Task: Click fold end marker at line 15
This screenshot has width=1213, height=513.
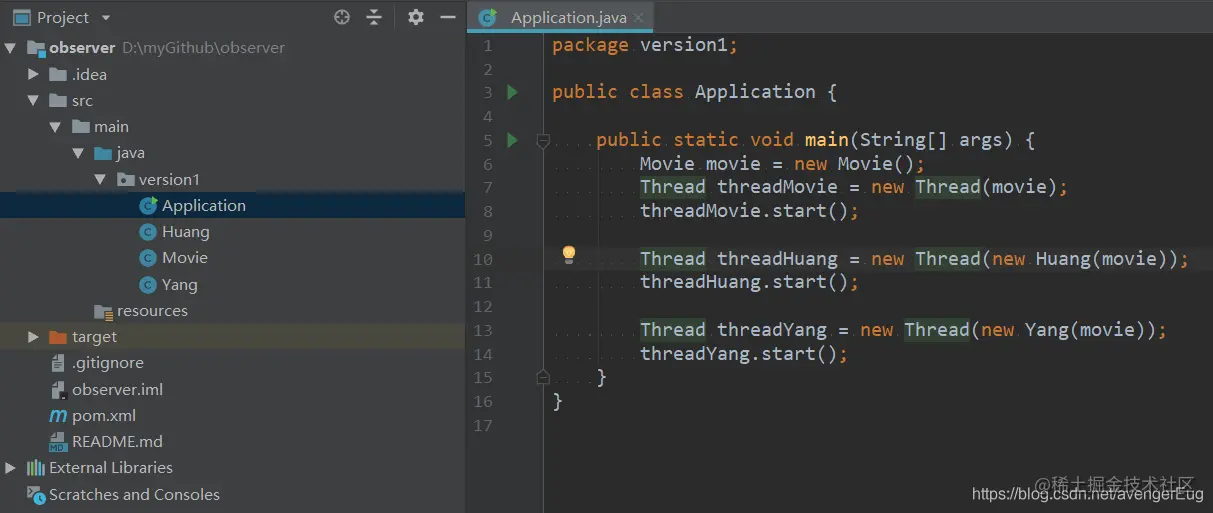Action: click(543, 377)
